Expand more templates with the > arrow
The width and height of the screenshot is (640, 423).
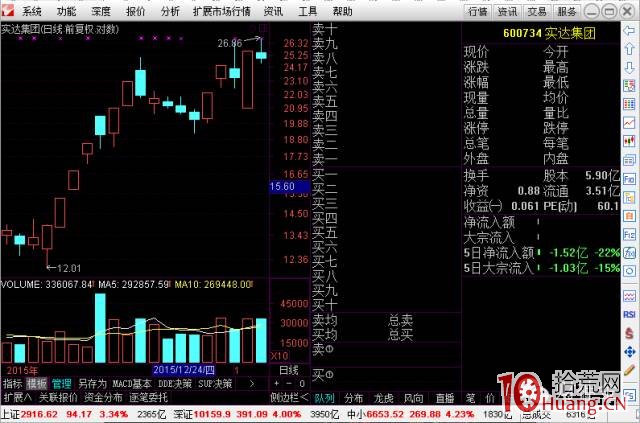coord(251,384)
